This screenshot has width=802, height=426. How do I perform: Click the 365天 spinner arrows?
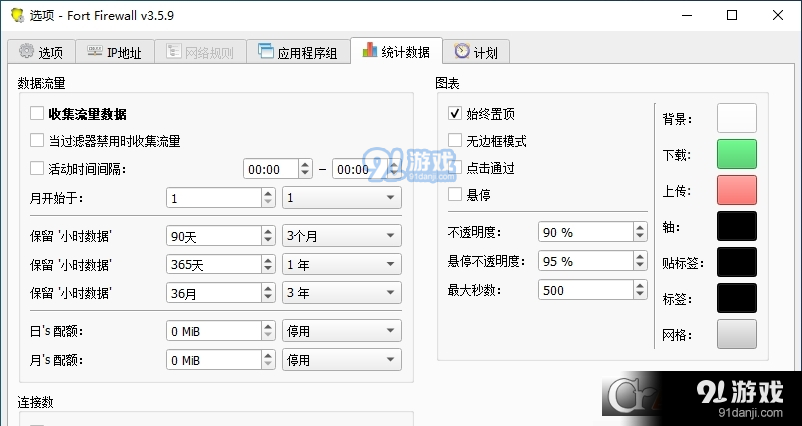point(269,264)
